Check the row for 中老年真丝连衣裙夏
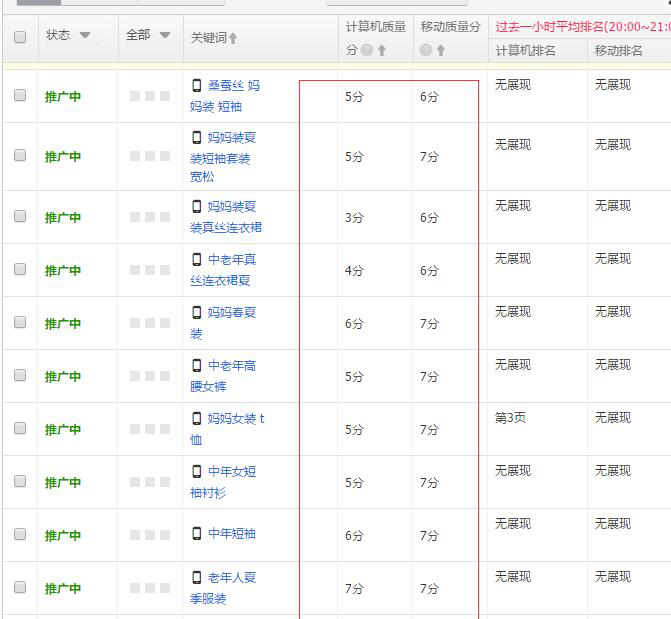 [20, 269]
